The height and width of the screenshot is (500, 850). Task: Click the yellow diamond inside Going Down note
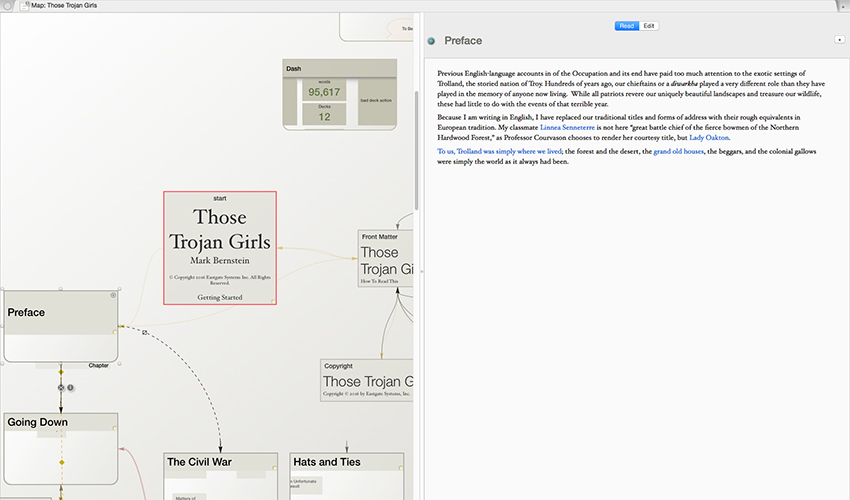coord(62,463)
